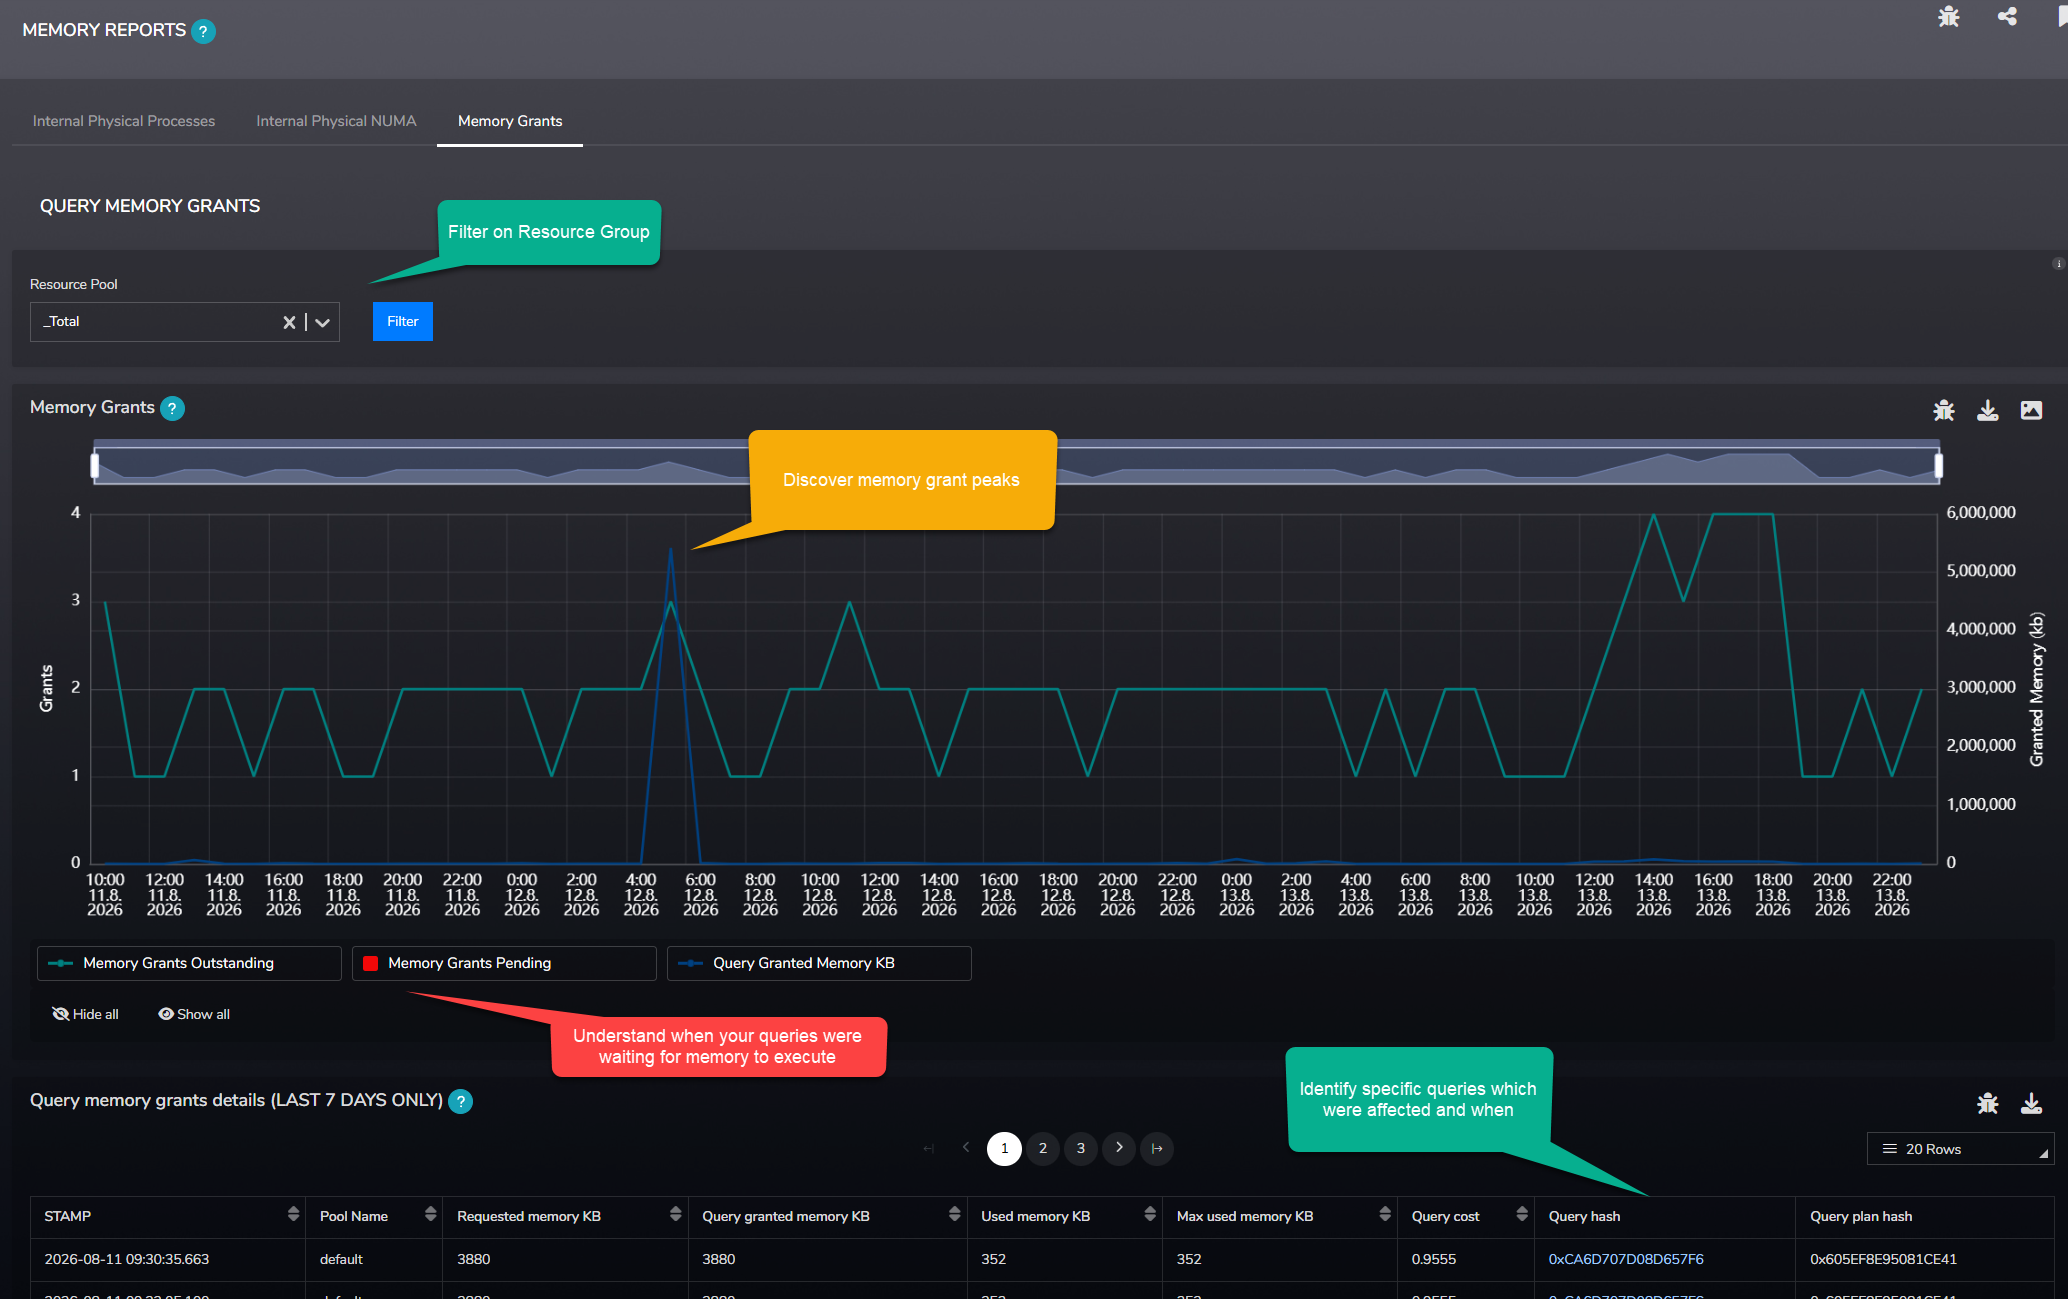Open query hash 0xCA6D707D08D657F6 link
This screenshot has width=2068, height=1299.
coord(1626,1259)
